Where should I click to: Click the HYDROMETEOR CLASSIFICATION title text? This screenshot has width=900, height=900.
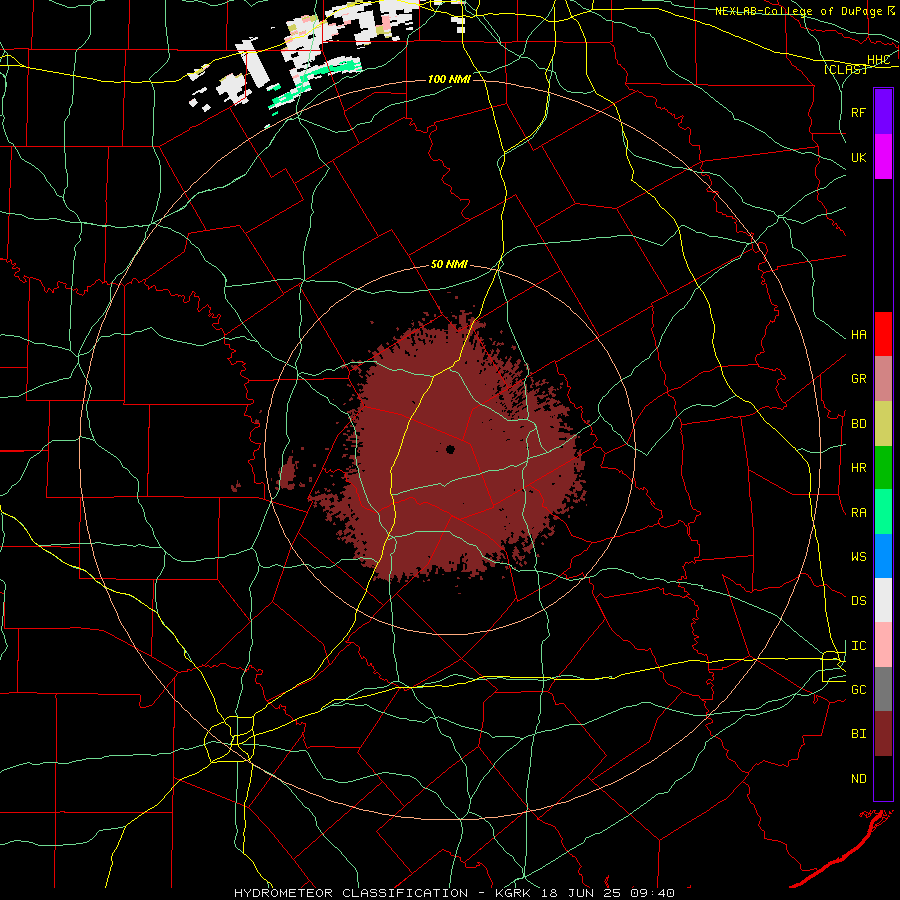click(x=351, y=893)
